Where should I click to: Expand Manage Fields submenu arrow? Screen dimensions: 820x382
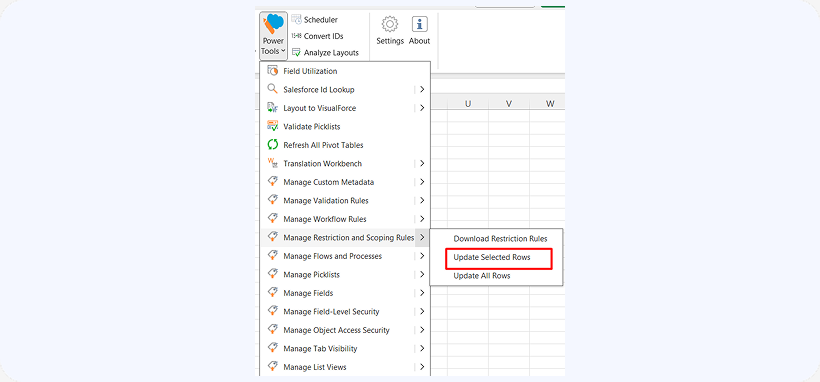coord(422,293)
